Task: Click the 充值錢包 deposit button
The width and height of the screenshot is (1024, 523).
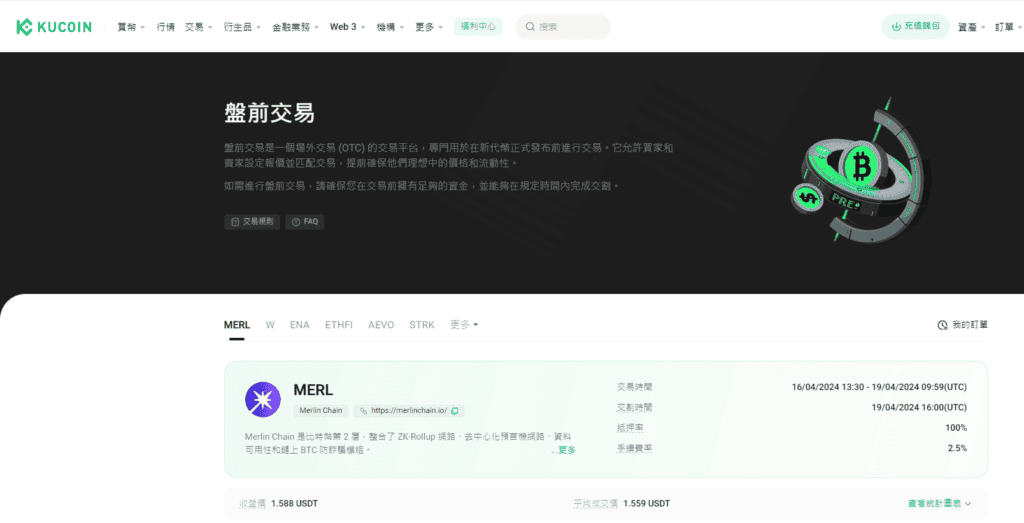Action: coord(915,27)
